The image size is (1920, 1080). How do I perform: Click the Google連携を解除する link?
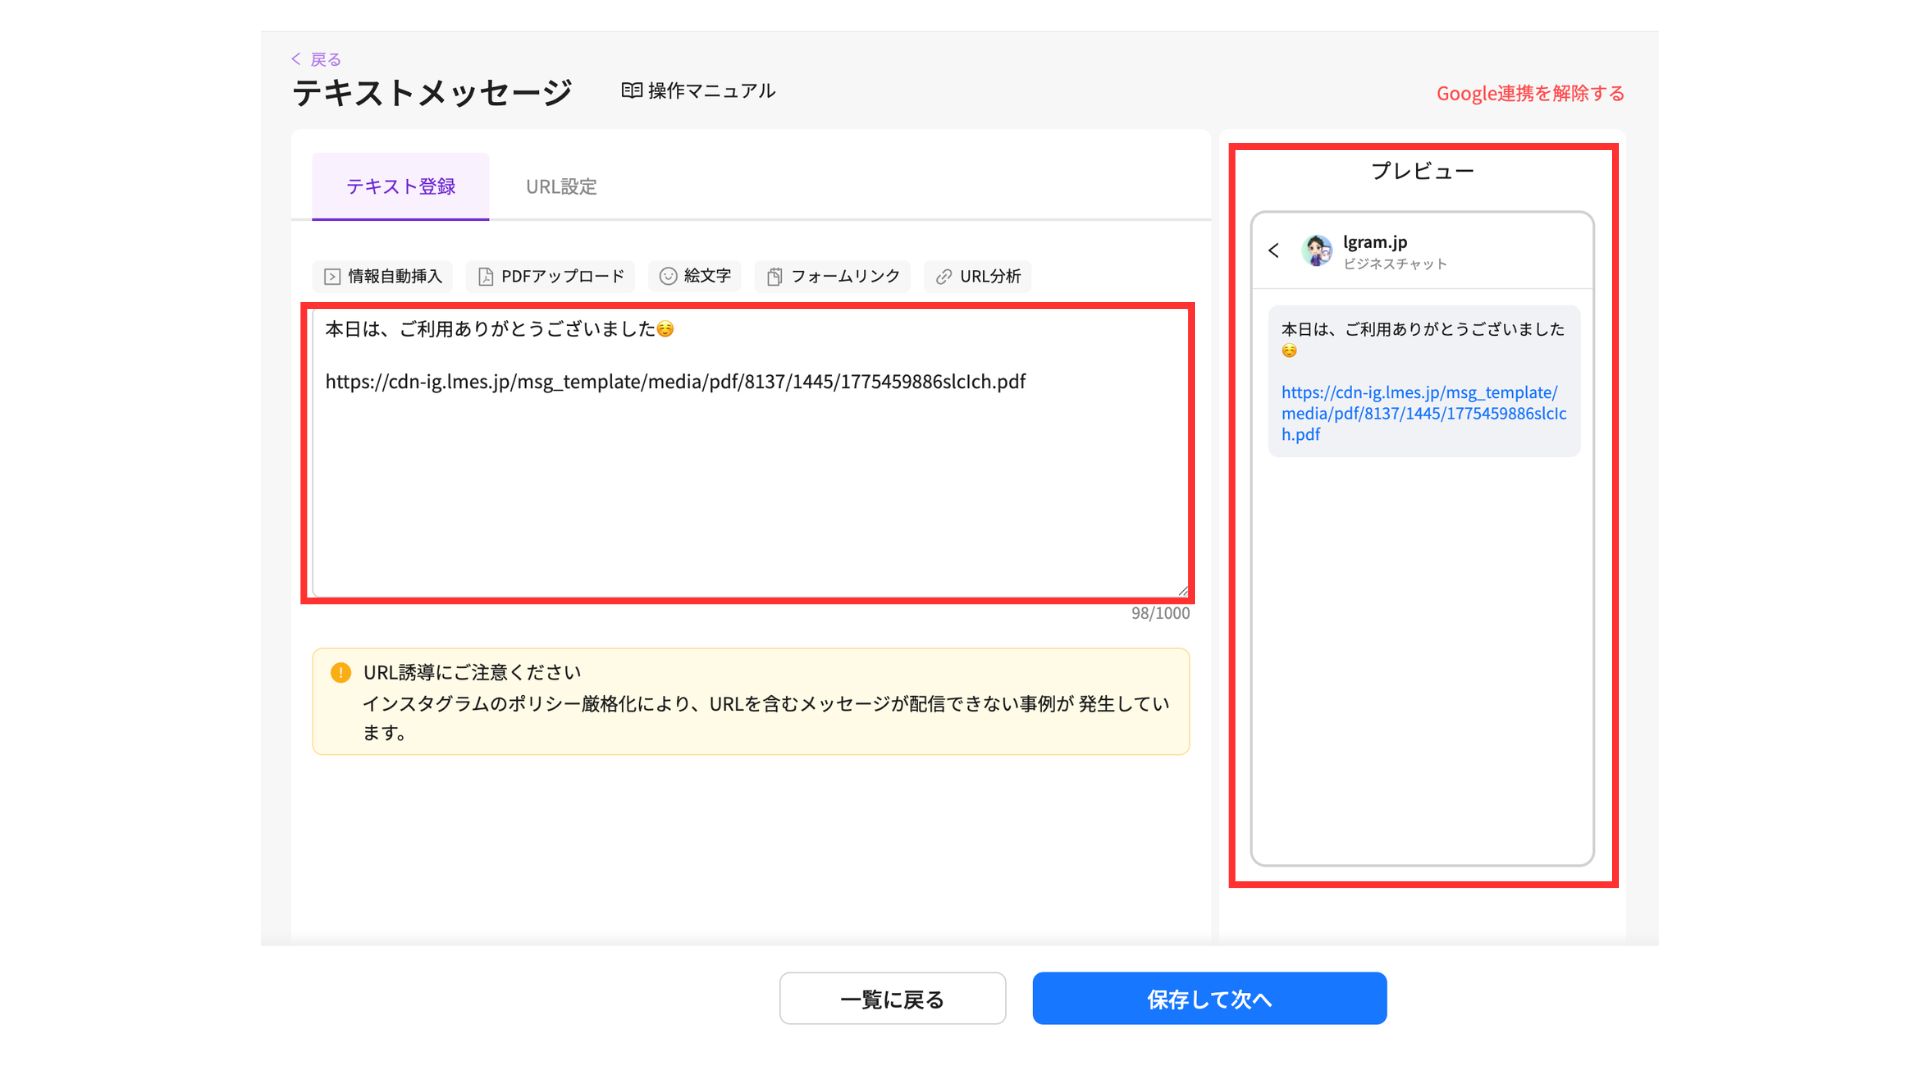coord(1530,93)
